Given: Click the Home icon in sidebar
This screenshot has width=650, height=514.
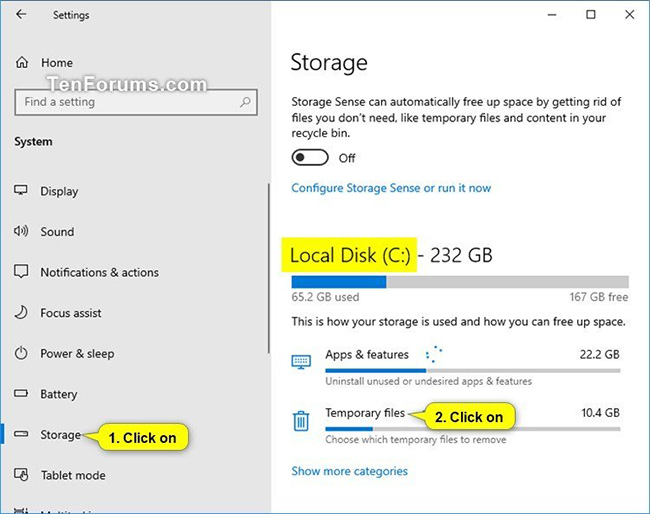Looking at the screenshot, I should coord(22,63).
